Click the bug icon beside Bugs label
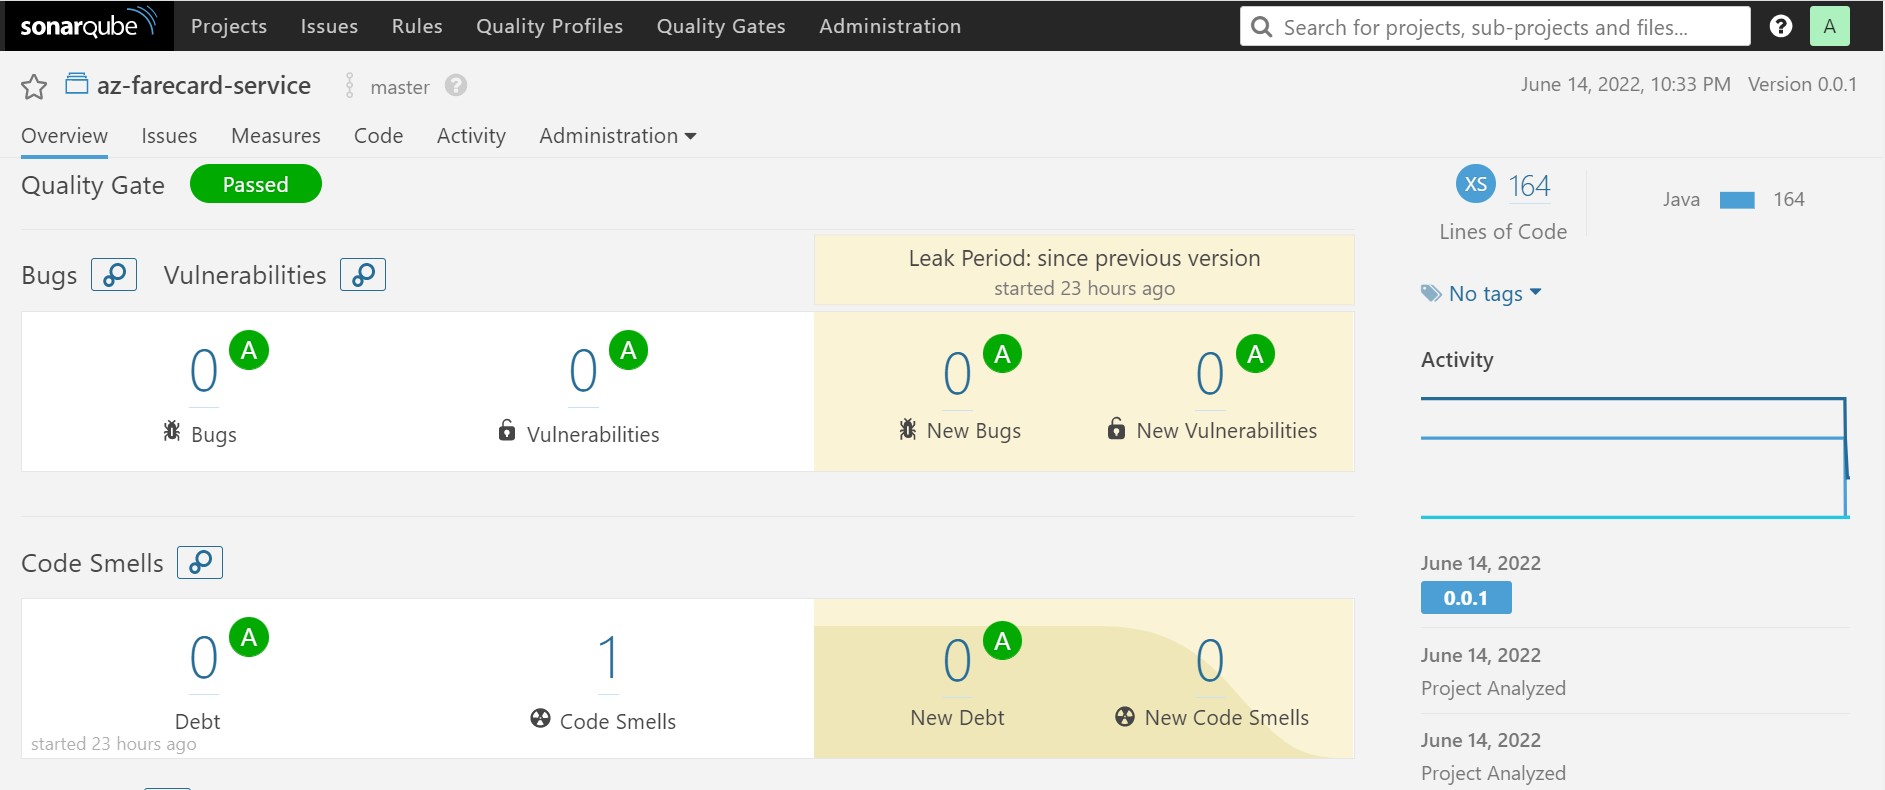 click(x=172, y=431)
